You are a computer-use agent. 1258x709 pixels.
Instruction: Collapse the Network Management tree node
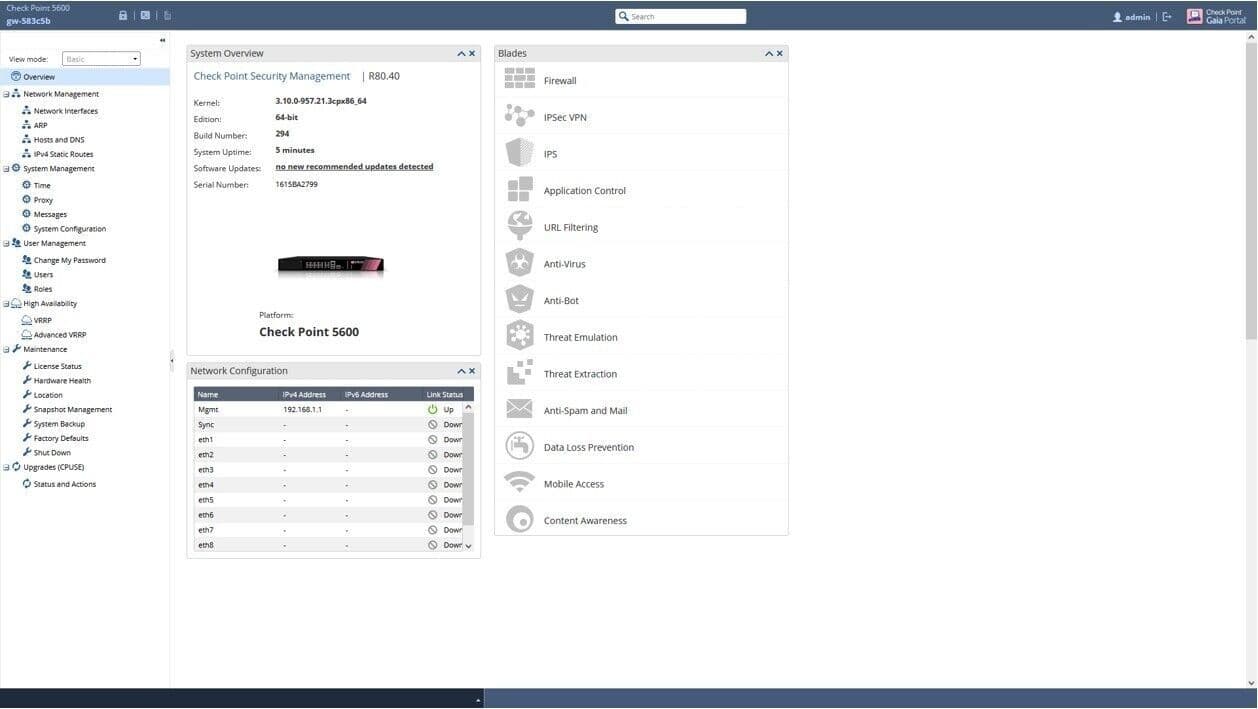(8, 93)
